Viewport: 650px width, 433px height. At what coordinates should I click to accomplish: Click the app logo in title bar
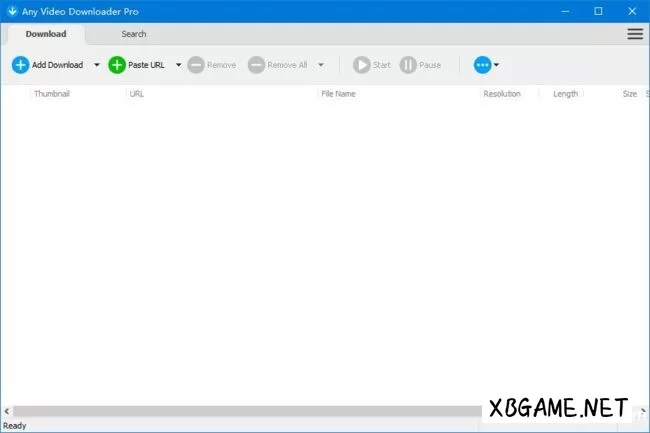[x=11, y=11]
